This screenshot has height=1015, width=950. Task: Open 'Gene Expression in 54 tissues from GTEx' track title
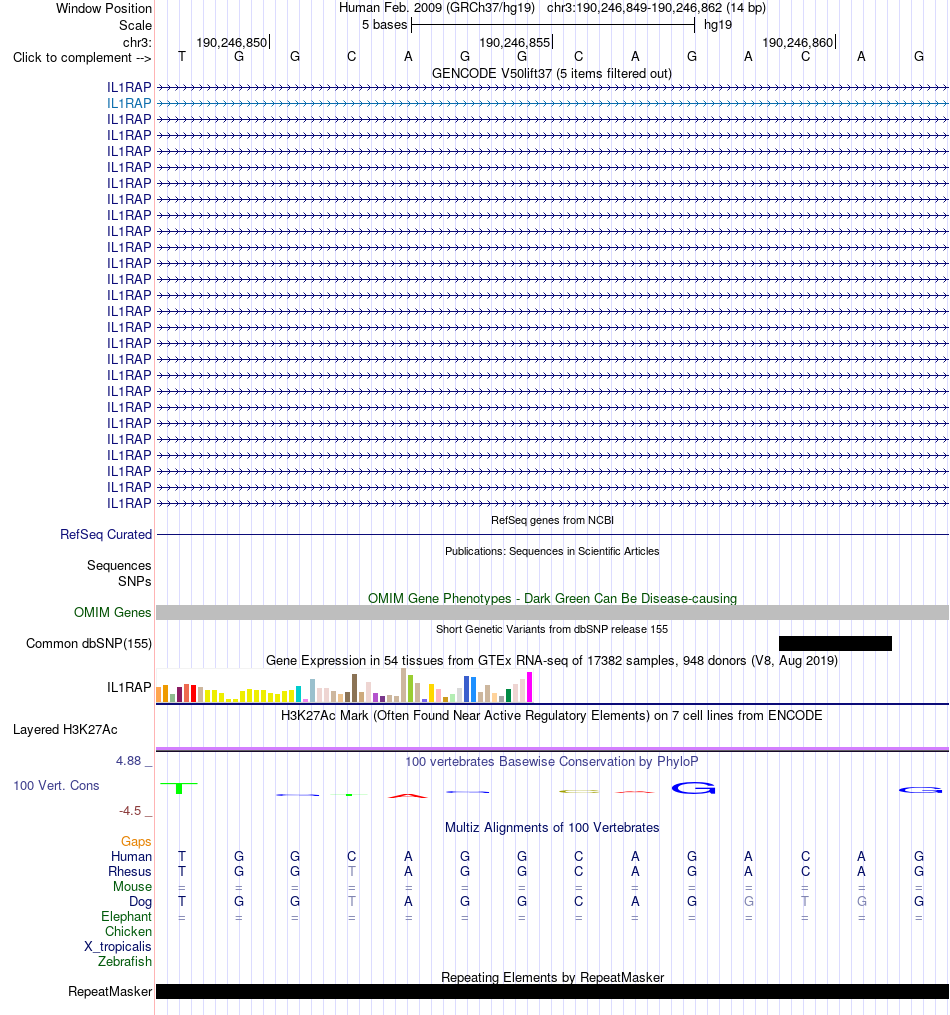[552, 660]
